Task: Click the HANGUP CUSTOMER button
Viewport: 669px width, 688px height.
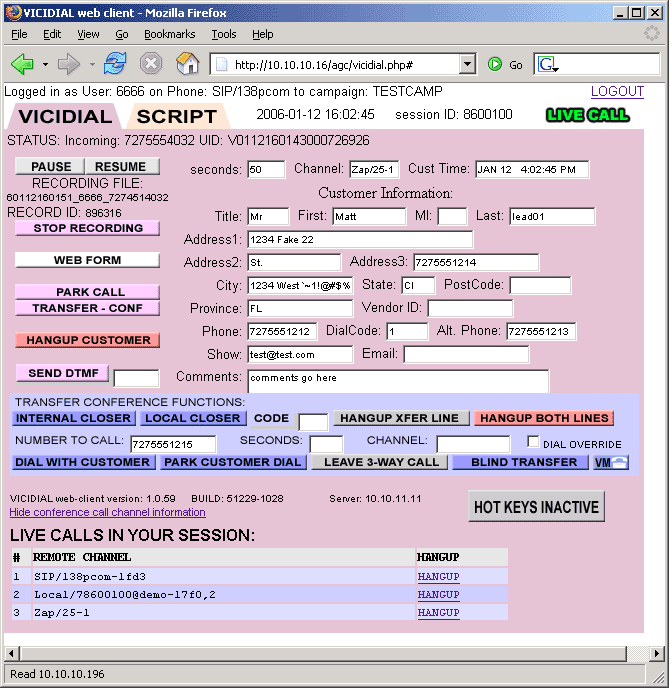Action: 88,340
